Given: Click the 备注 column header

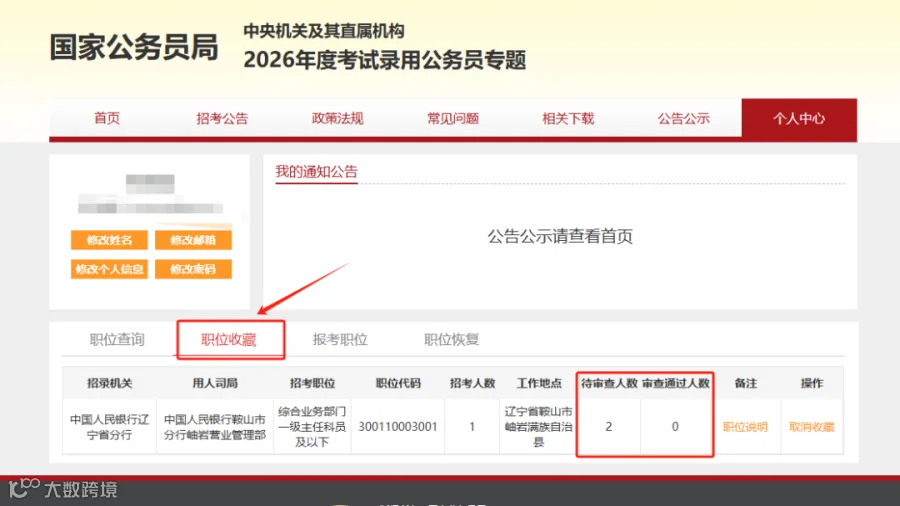Looking at the screenshot, I should (x=745, y=383).
